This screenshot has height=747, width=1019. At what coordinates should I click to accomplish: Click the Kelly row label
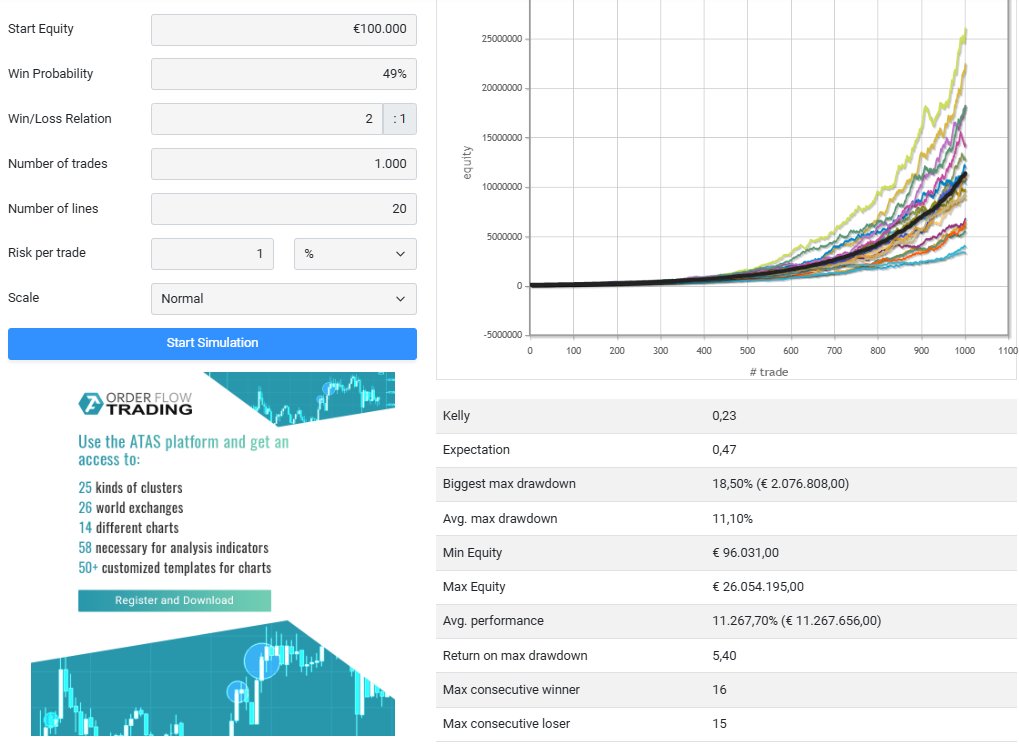click(x=456, y=416)
